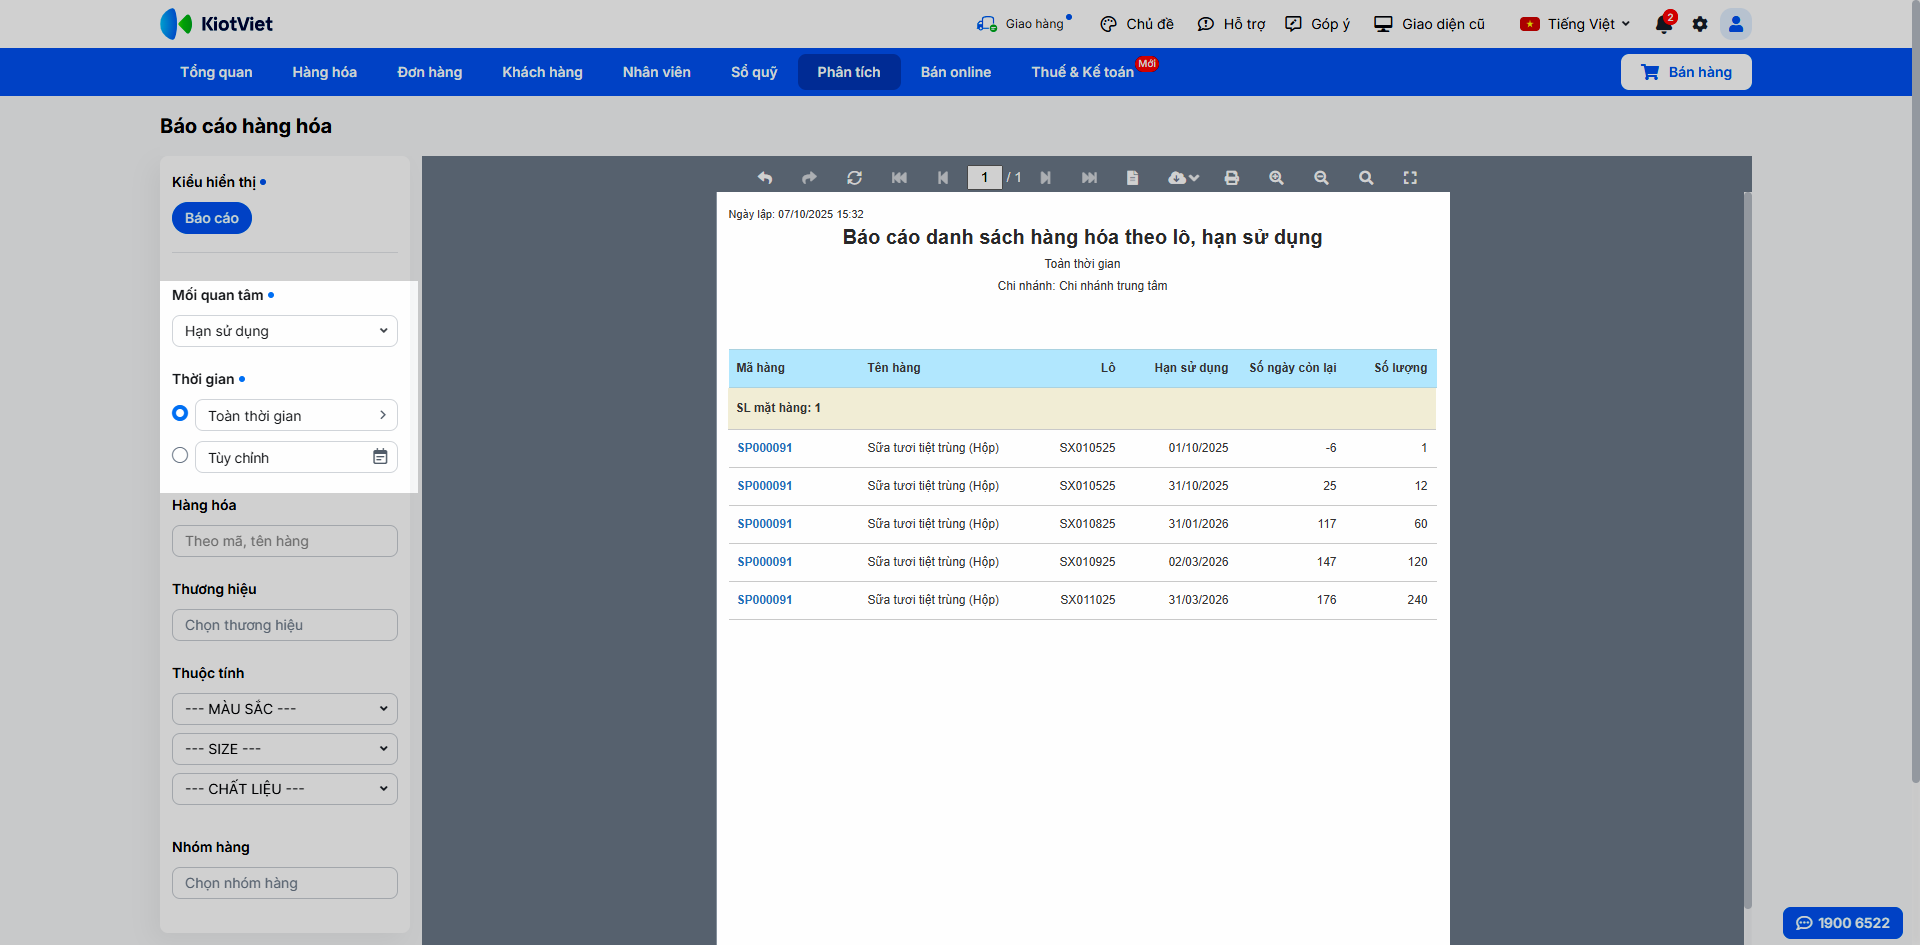
Task: Open the Sổ quỹ menu
Action: (753, 72)
